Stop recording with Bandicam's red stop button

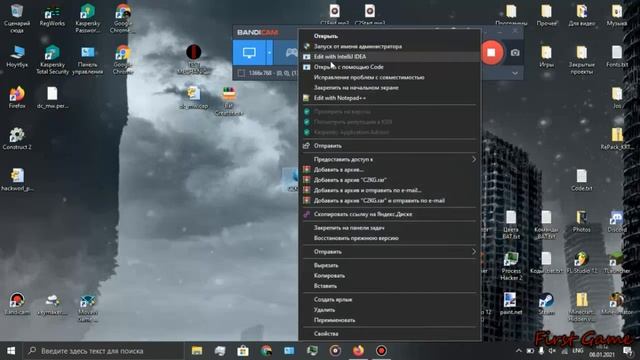point(491,52)
